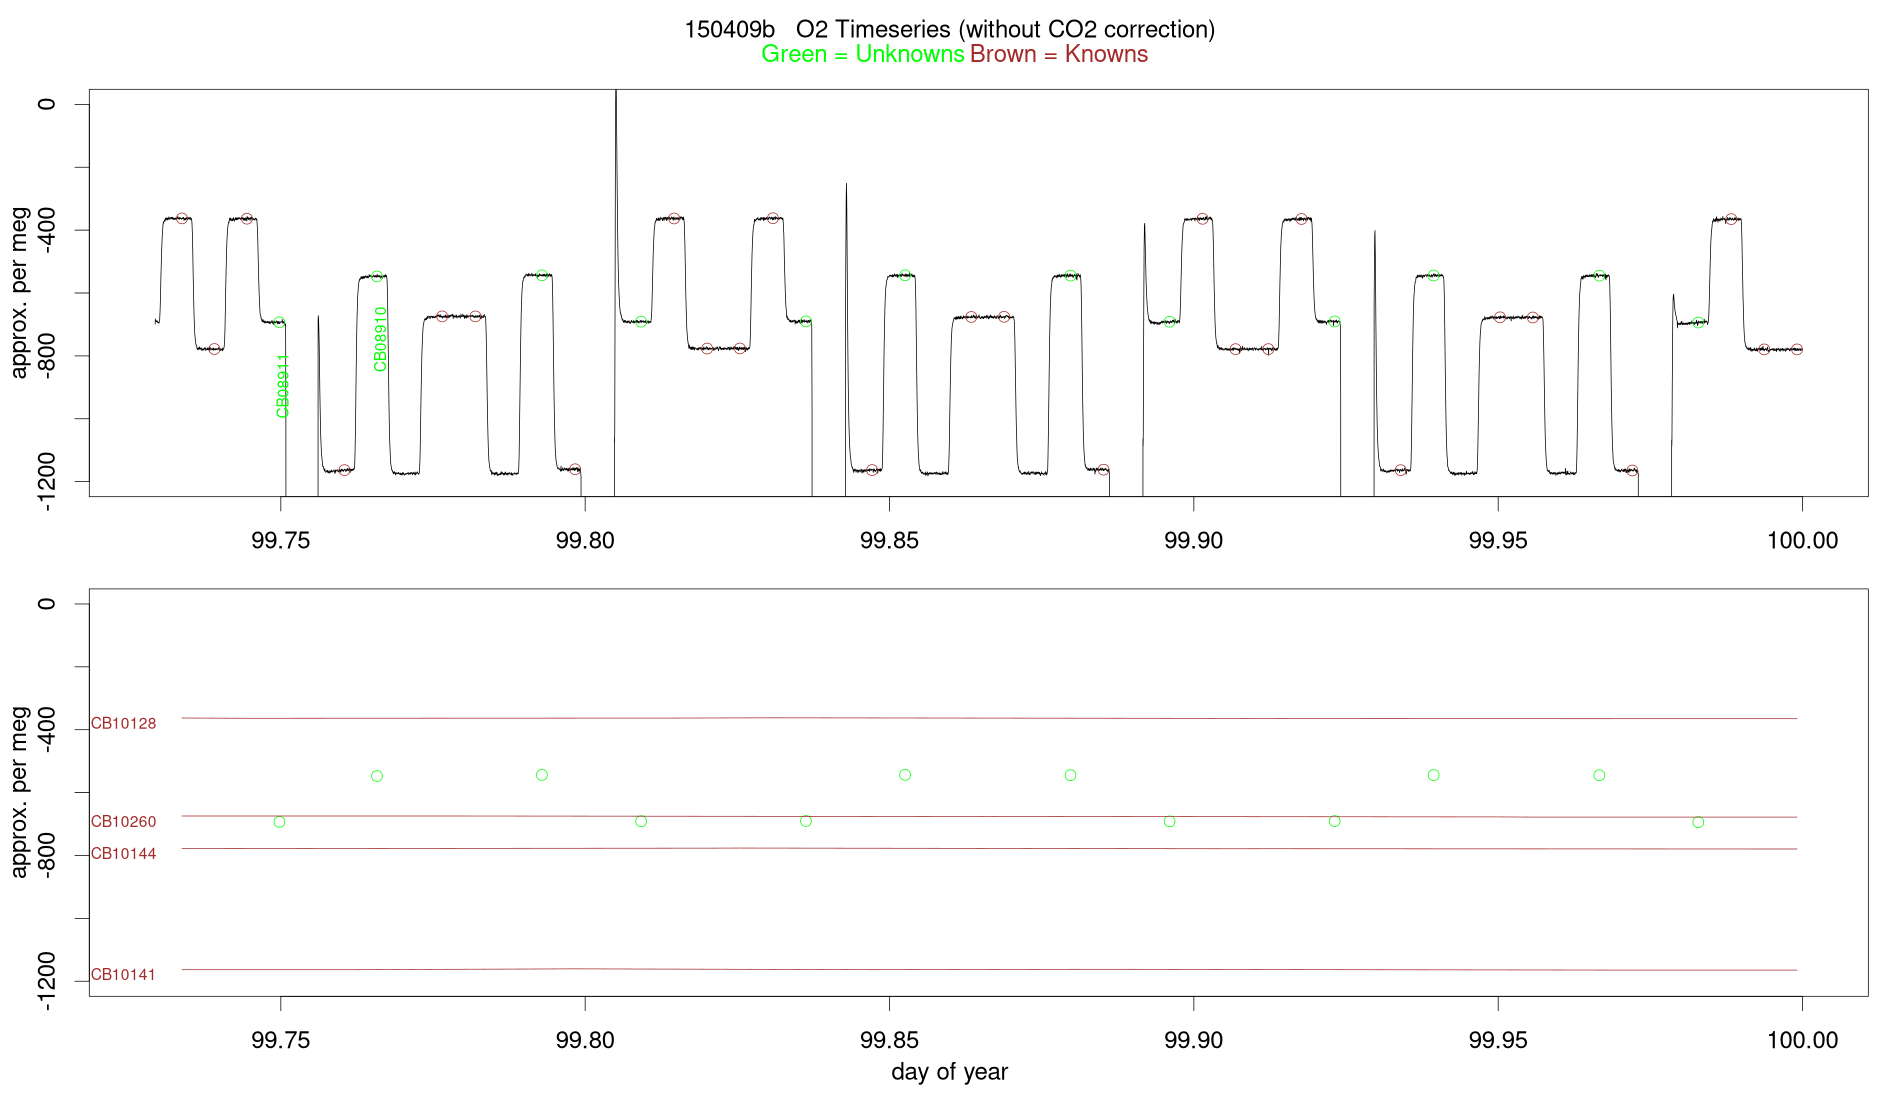This screenshot has width=1900, height=1100.
Task: Click the "Green = Unknowns" legend text
Action: click(x=863, y=54)
